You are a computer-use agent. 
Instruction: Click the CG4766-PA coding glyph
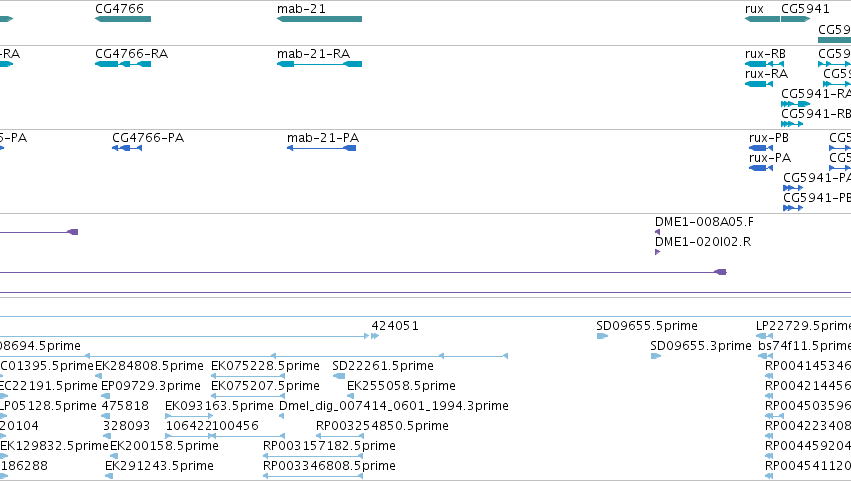coord(127,148)
